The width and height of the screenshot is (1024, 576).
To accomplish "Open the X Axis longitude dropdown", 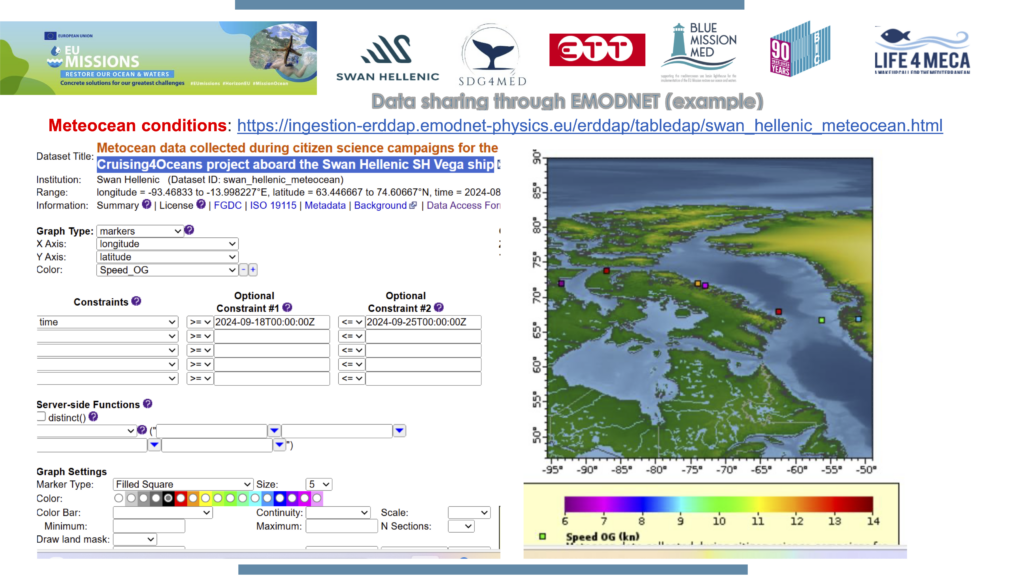I will [x=167, y=244].
